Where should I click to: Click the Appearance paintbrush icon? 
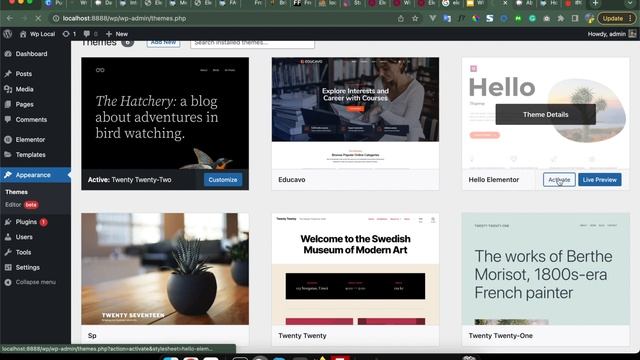[8, 175]
